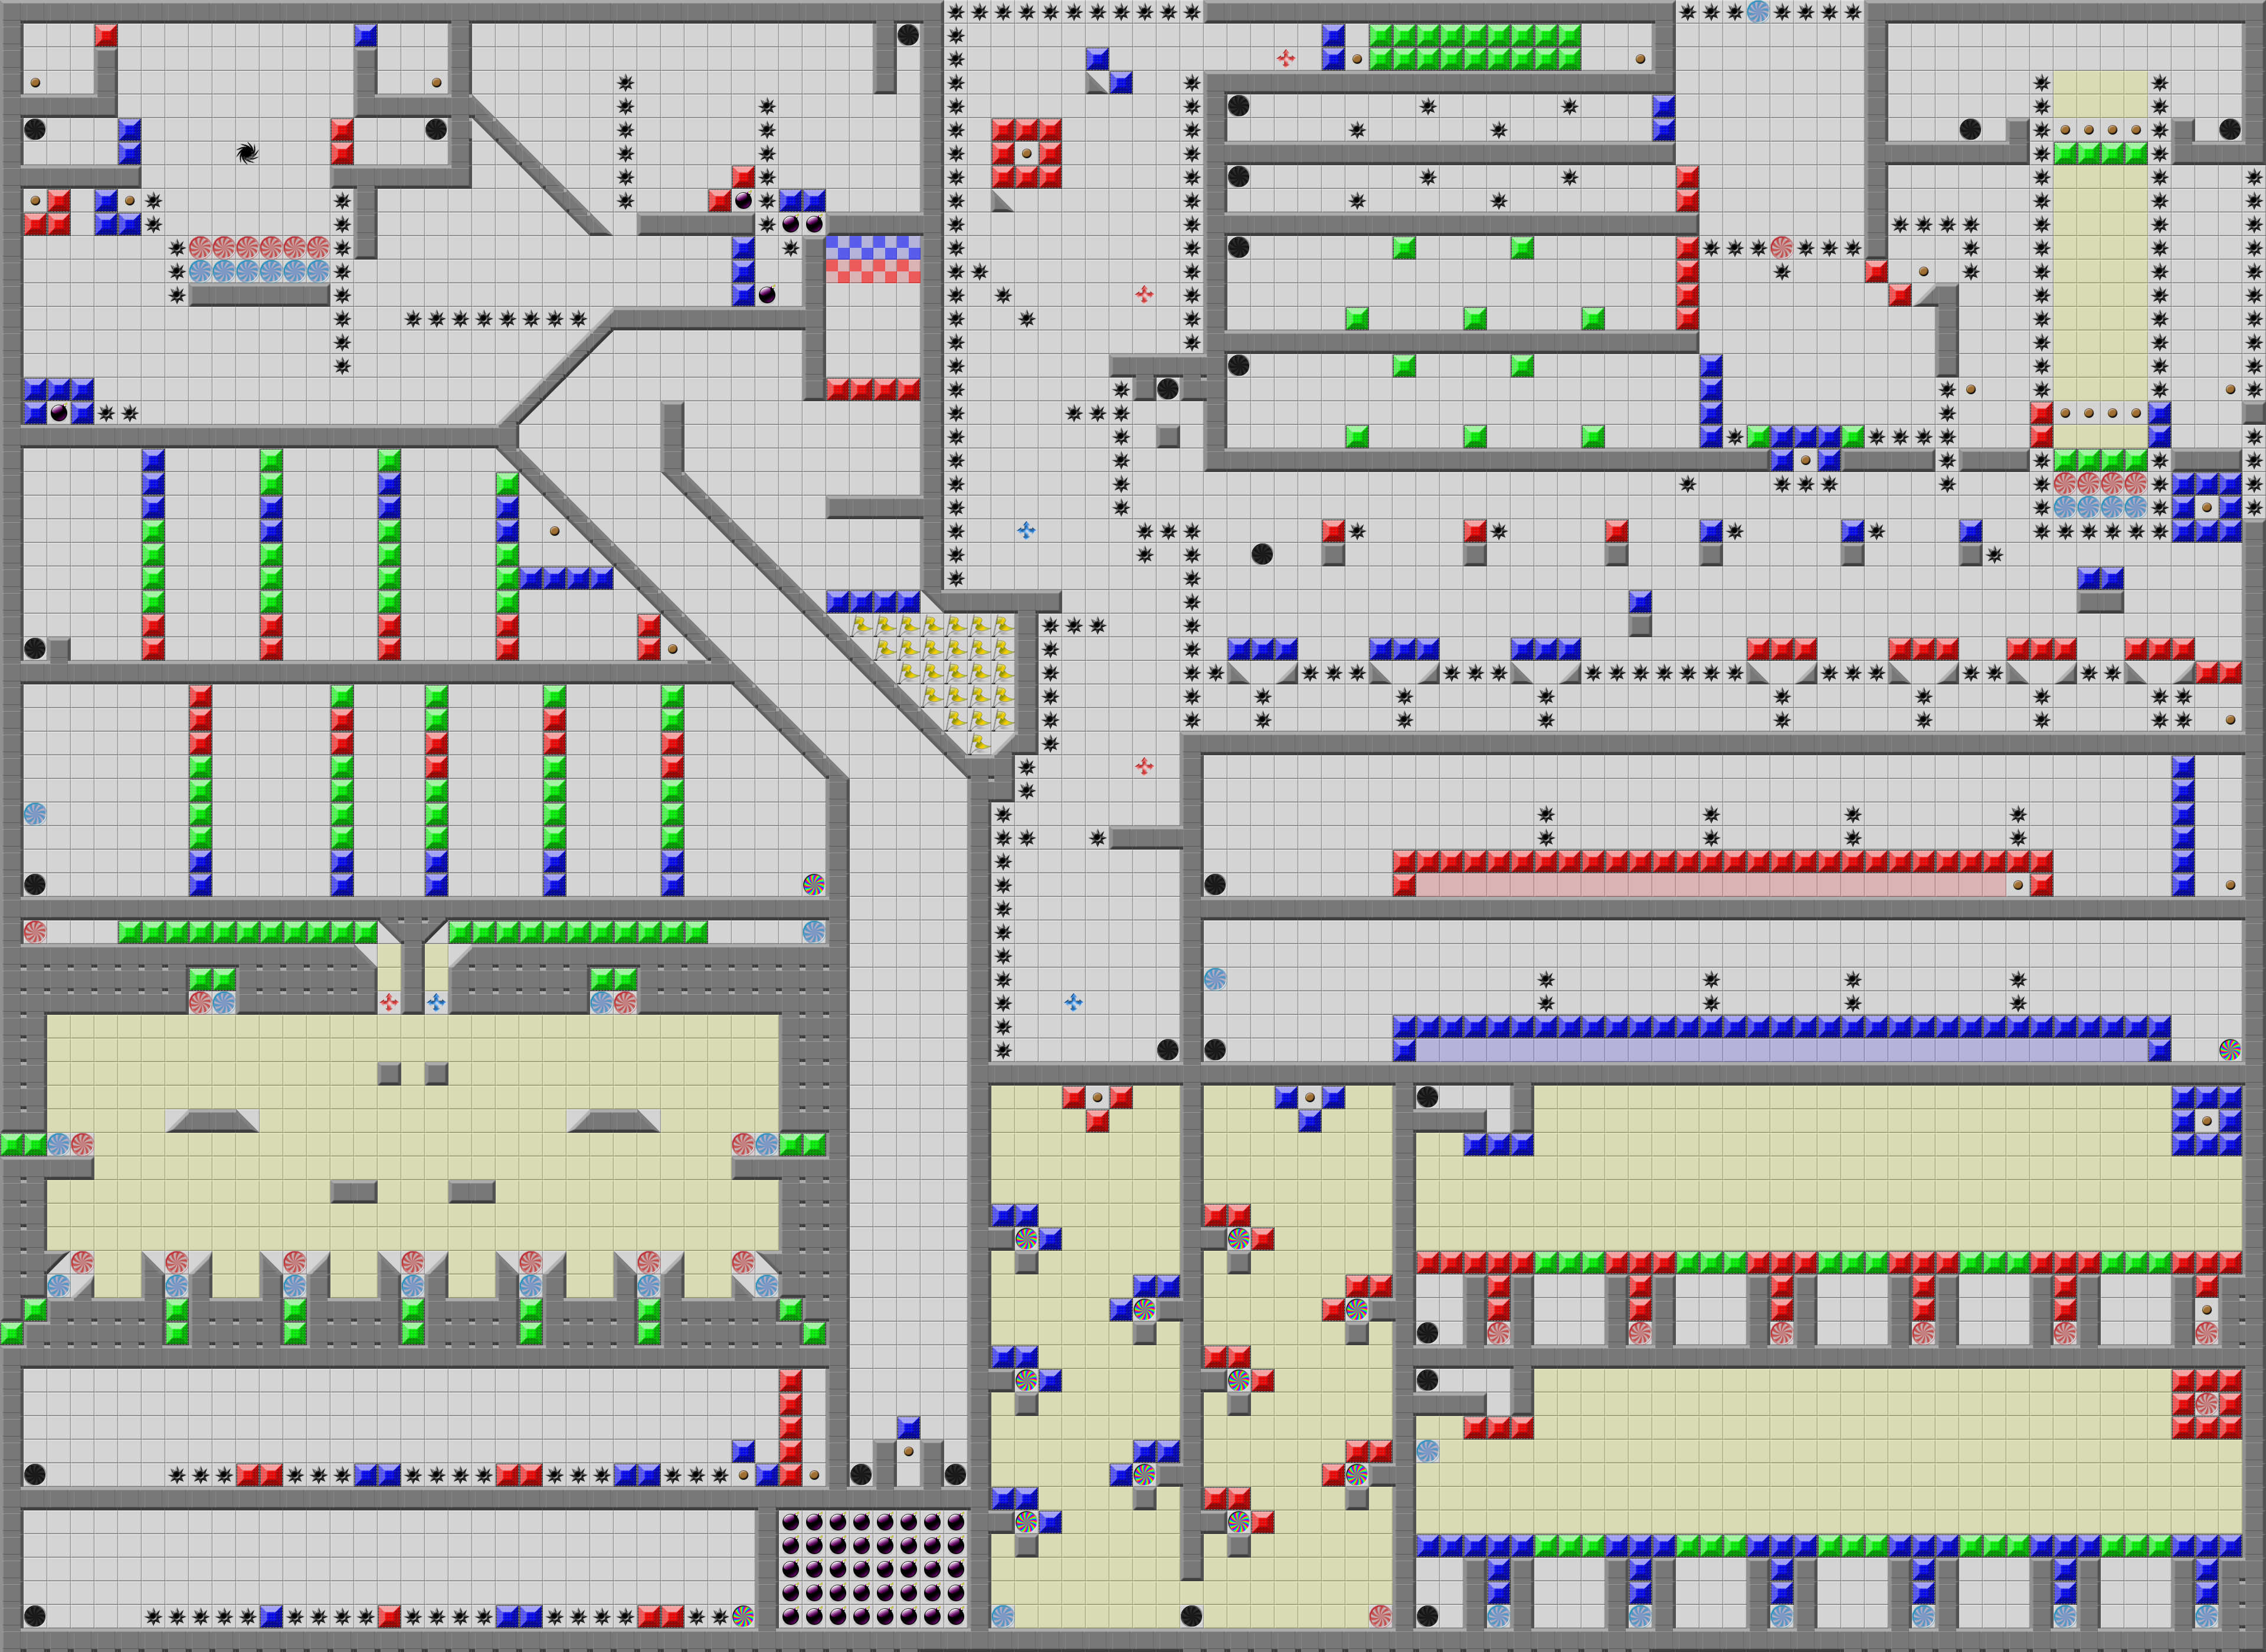Click red arrow cross left of green blocks
The width and height of the screenshot is (2266, 1652).
click(1286, 59)
